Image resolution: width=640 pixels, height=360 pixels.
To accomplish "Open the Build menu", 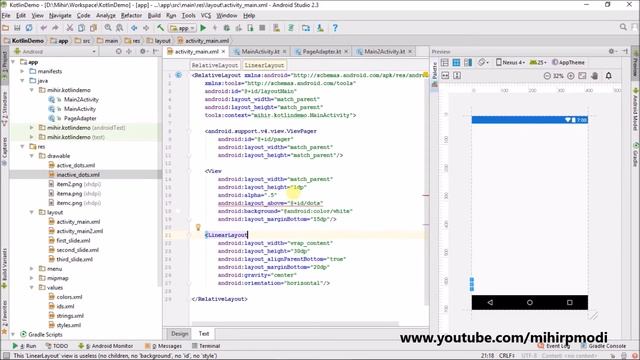I will coord(154,16).
